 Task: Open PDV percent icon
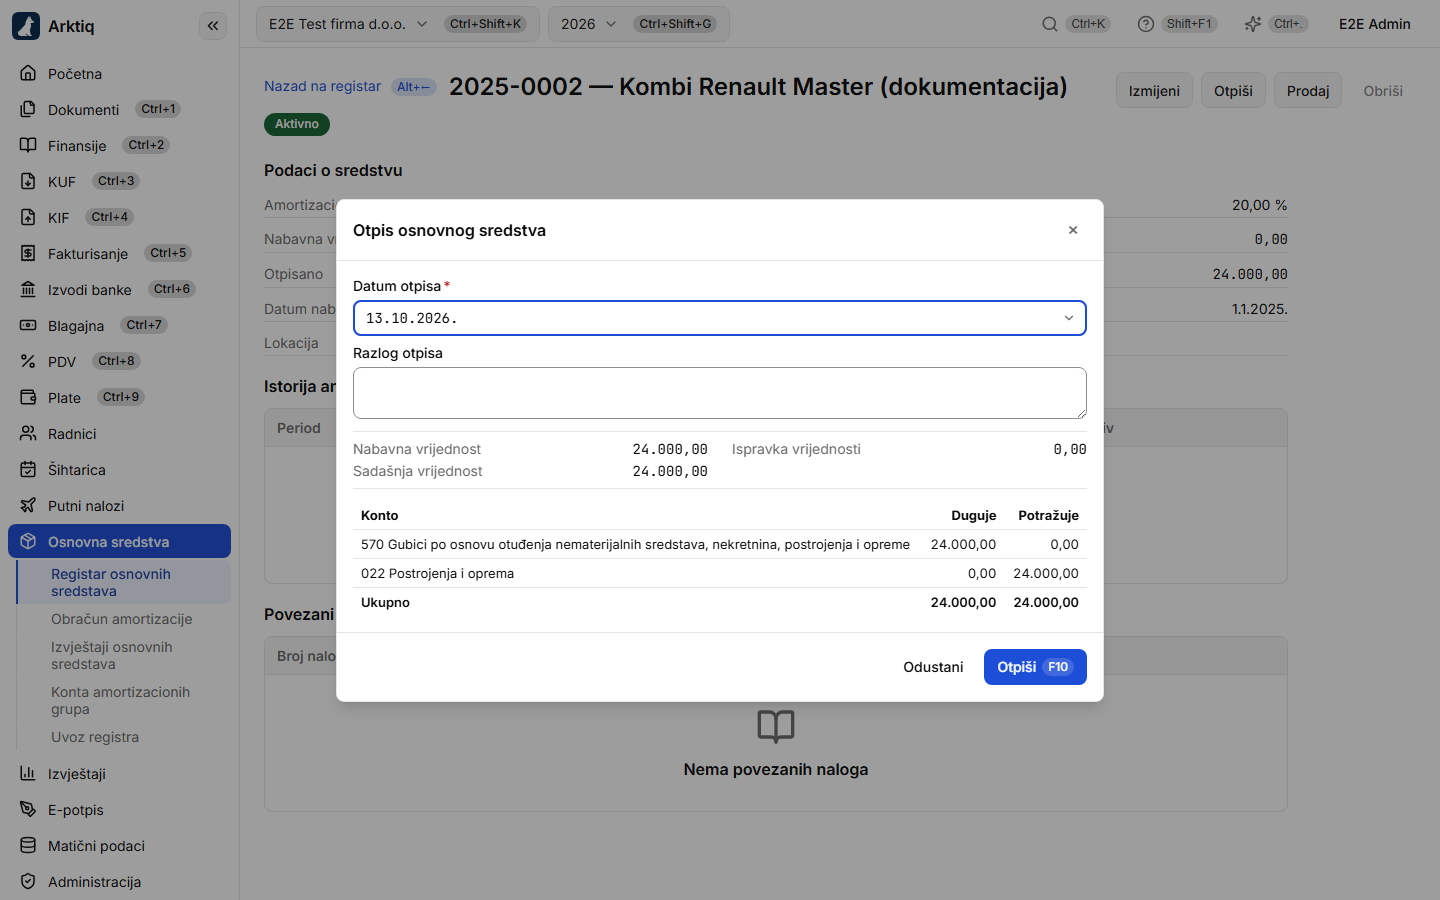[28, 361]
